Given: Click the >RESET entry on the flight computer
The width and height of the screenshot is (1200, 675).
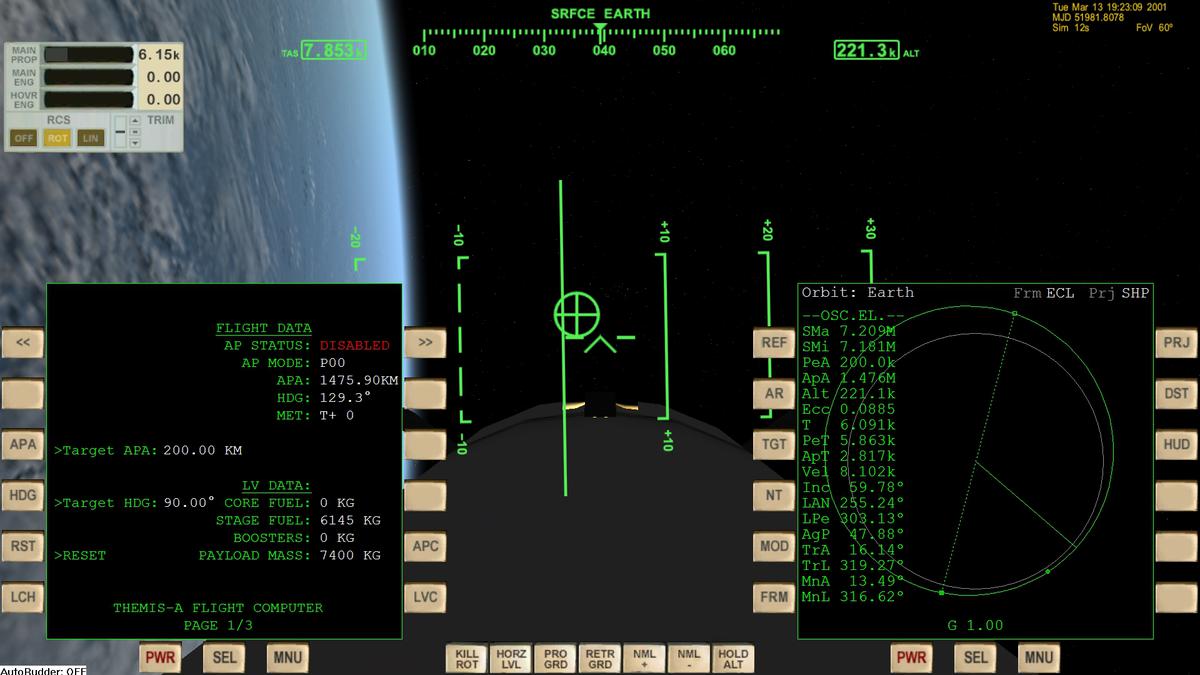Looking at the screenshot, I should click(x=80, y=554).
